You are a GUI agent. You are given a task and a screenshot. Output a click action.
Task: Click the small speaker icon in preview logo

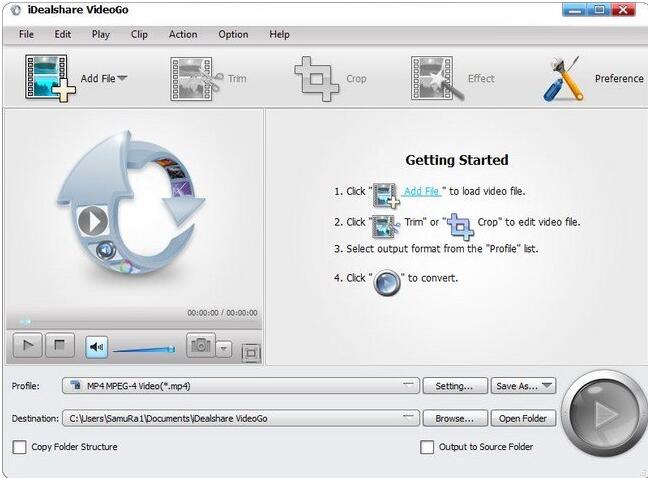tap(105, 250)
